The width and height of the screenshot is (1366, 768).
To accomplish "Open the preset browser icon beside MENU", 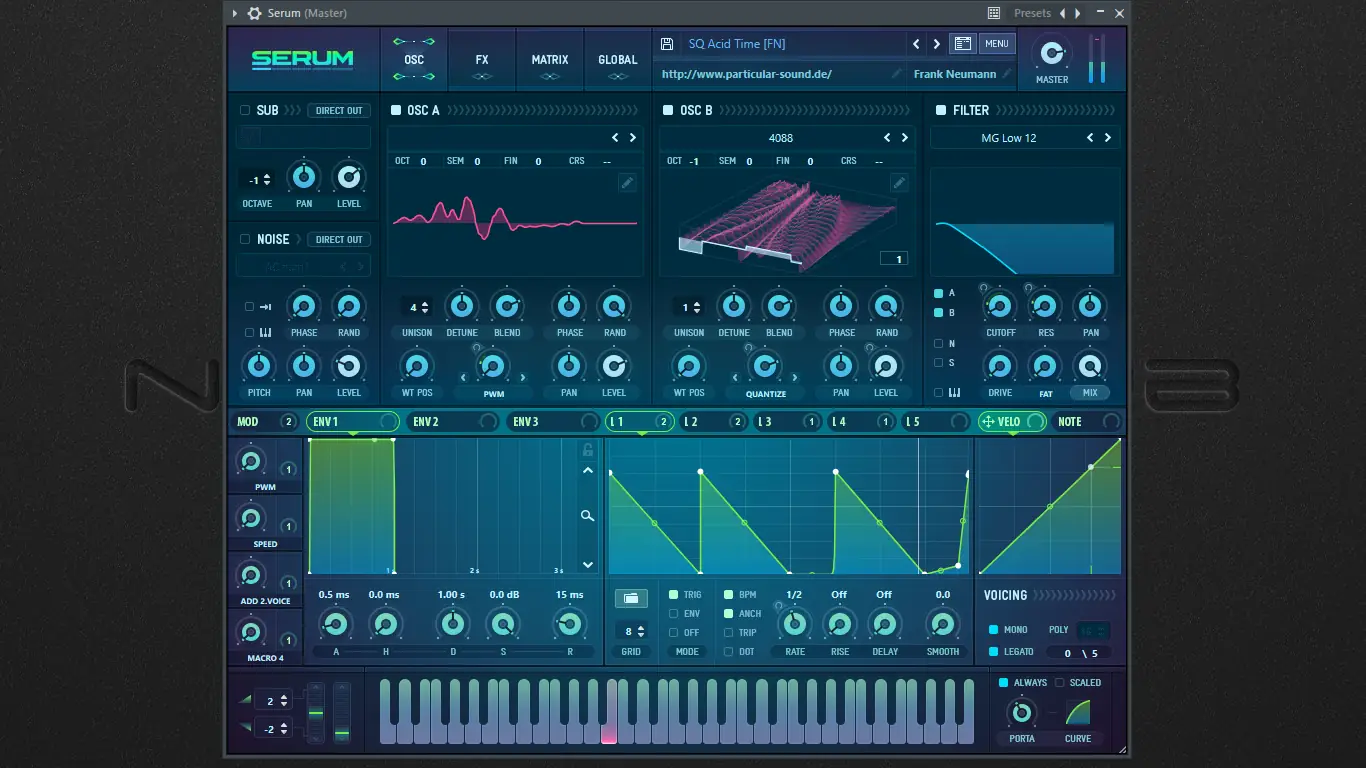I will coord(962,44).
